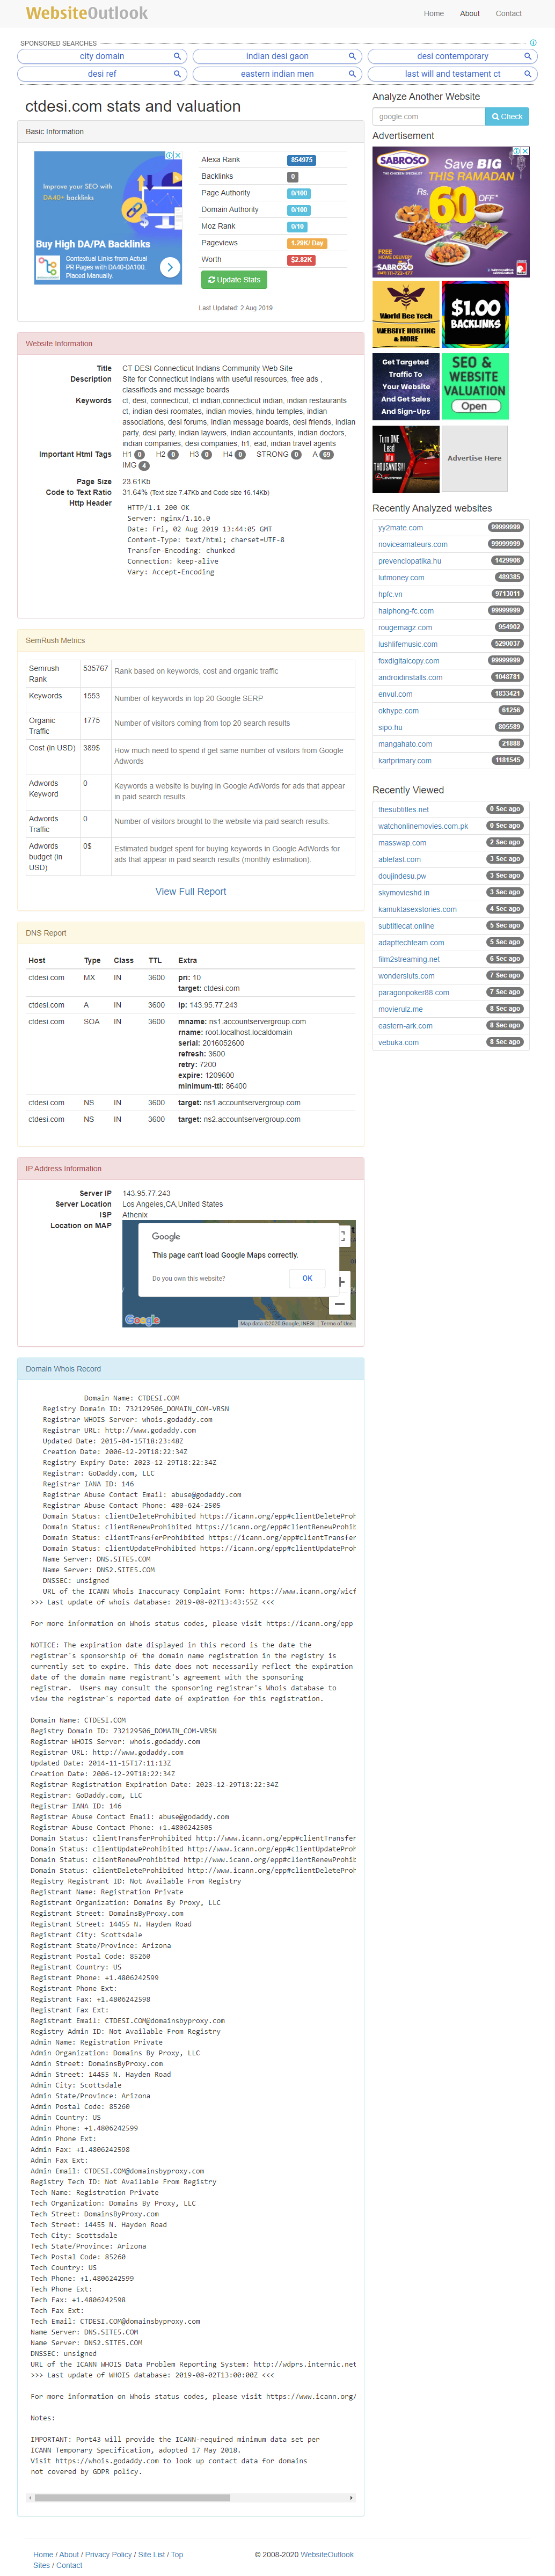The width and height of the screenshot is (555, 2576).
Task: Open footer Site List link
Action: click(x=153, y=2554)
